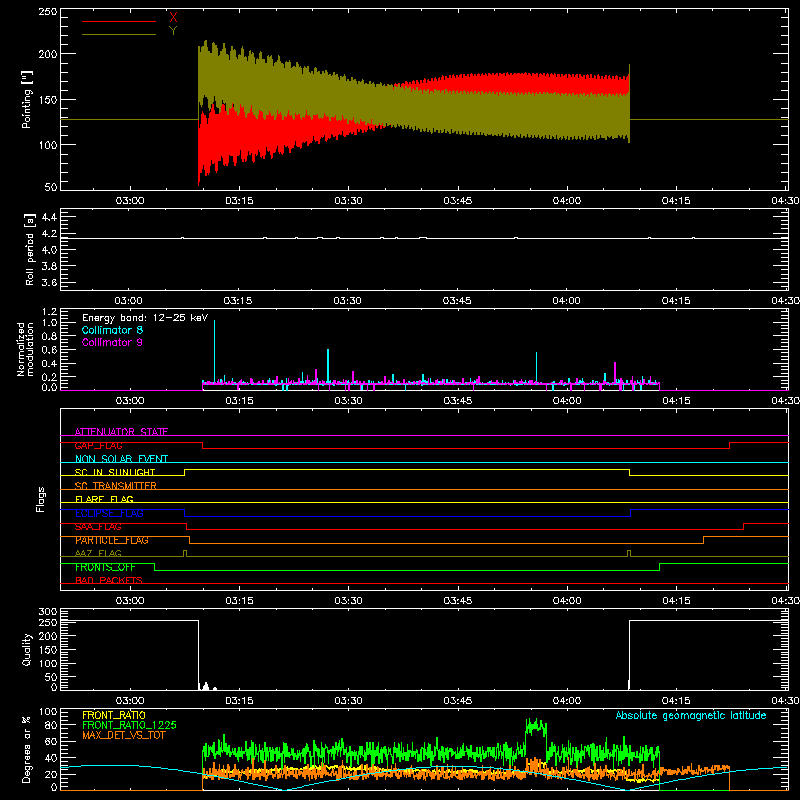Click the green FRONT_RATIO_1225 legend entry
800x800 pixels.
click(129, 725)
